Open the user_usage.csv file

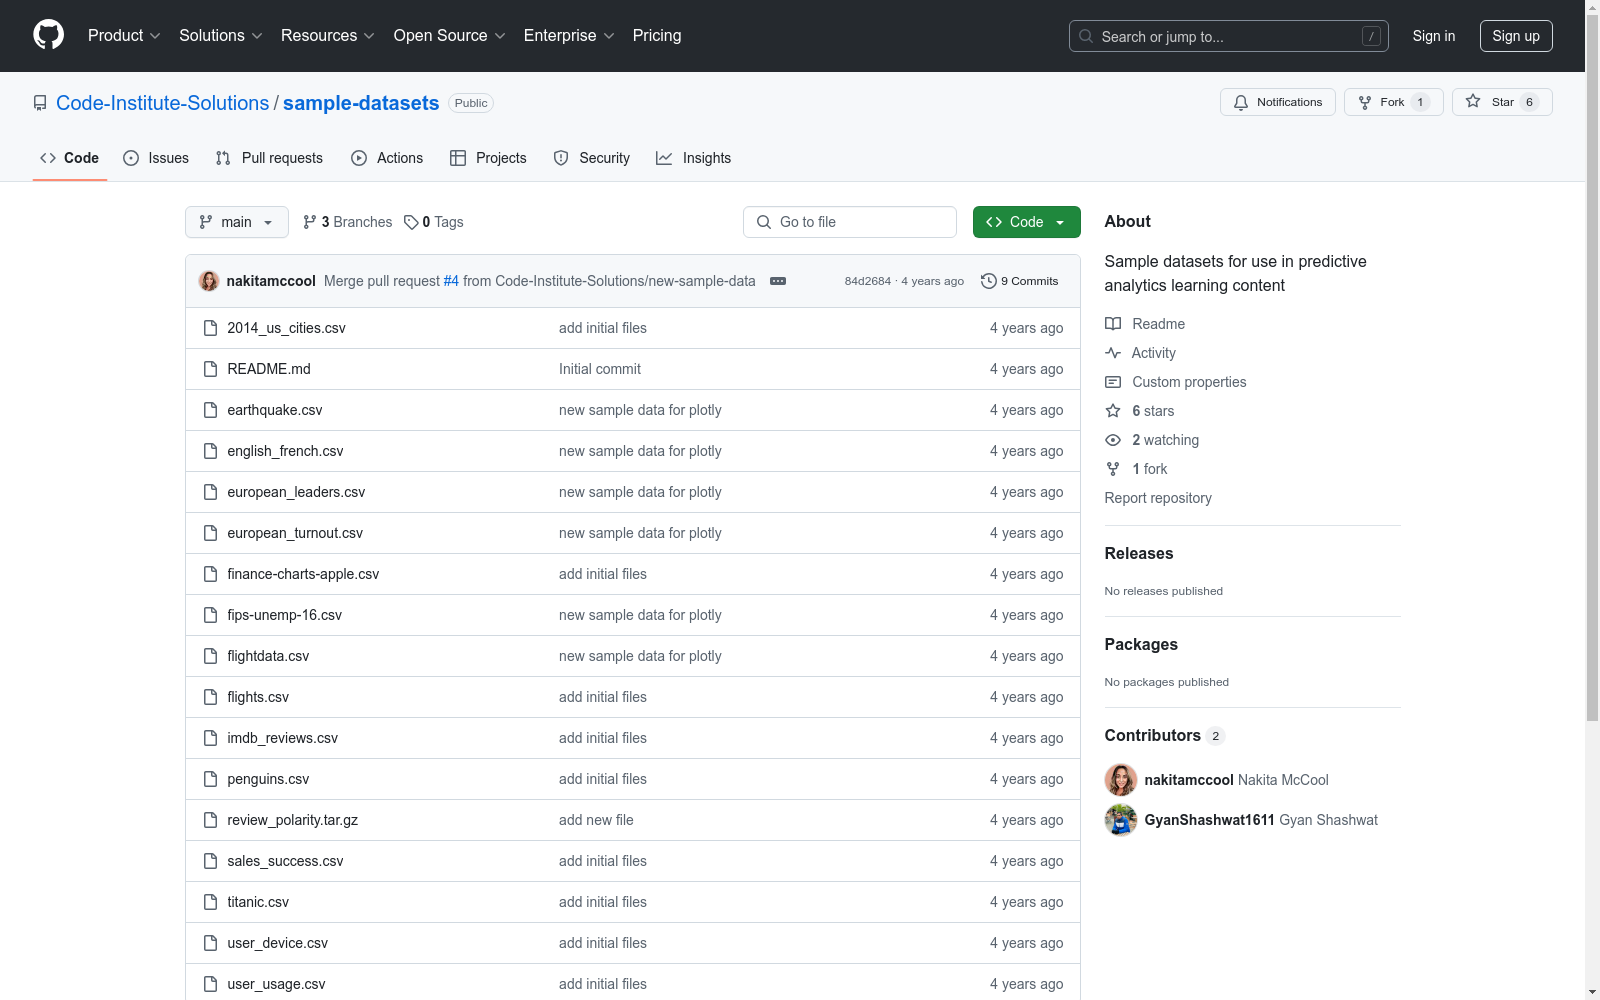click(276, 984)
